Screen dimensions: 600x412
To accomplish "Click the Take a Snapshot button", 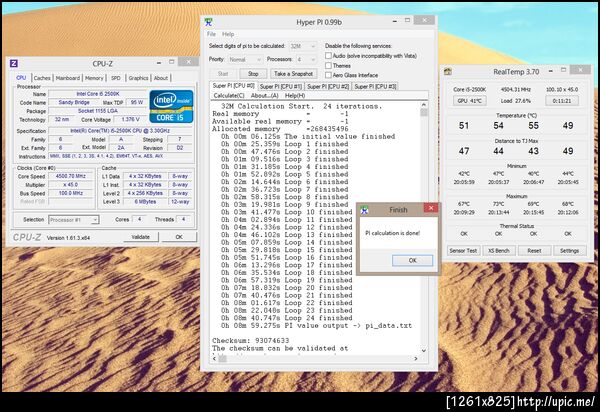I will (x=293, y=73).
